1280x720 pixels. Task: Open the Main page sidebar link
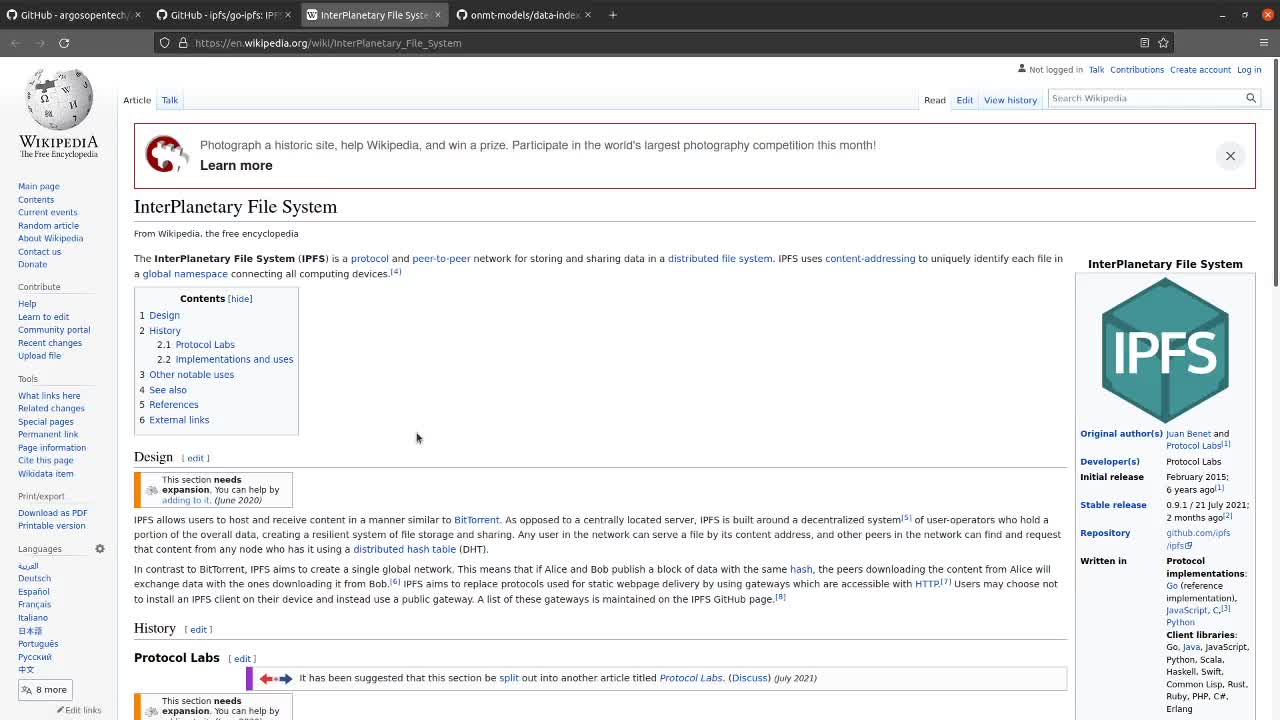coord(39,186)
